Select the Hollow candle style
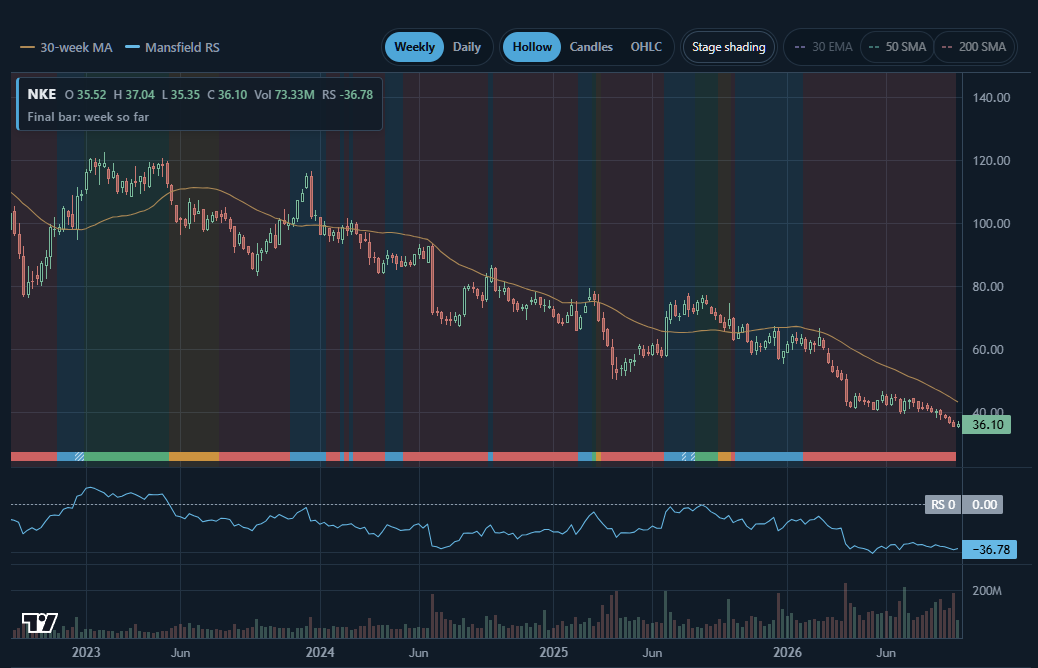This screenshot has width=1038, height=668. pos(532,47)
